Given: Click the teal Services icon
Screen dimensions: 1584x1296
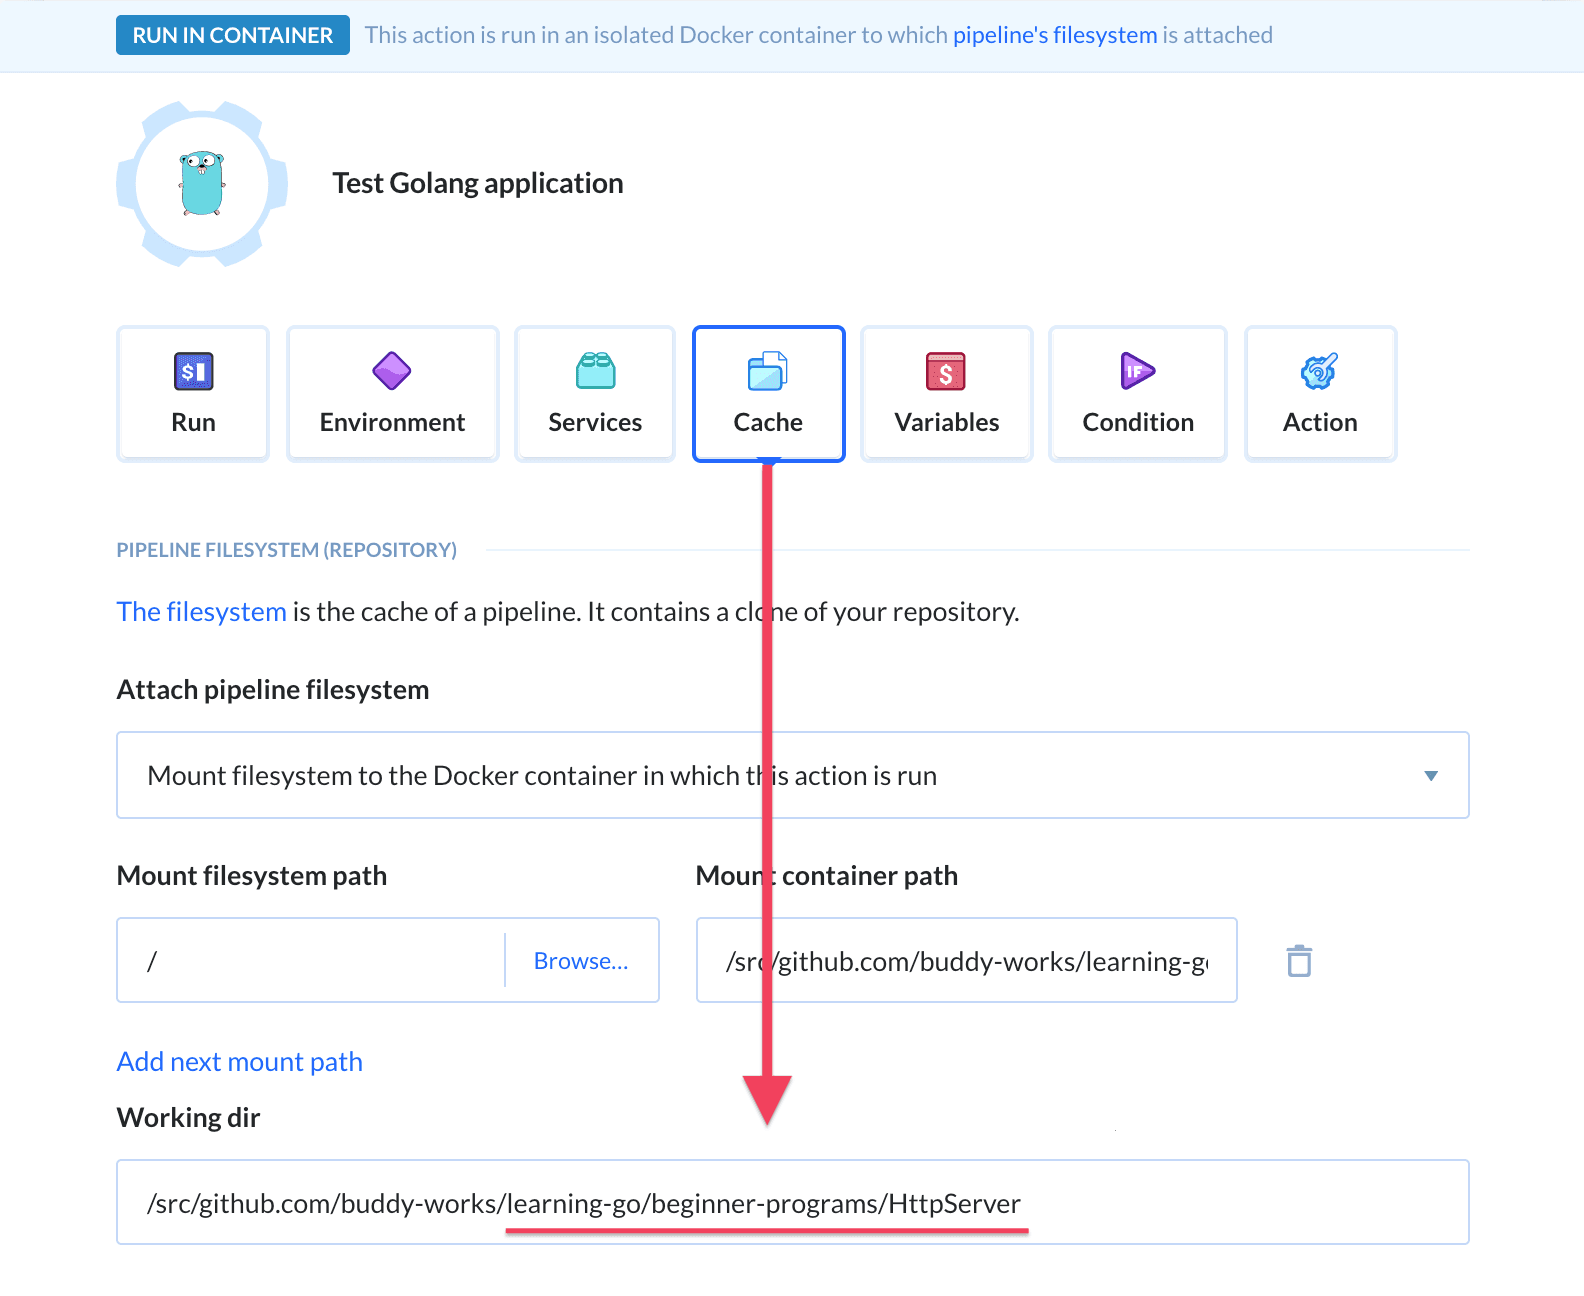Looking at the screenshot, I should (595, 371).
